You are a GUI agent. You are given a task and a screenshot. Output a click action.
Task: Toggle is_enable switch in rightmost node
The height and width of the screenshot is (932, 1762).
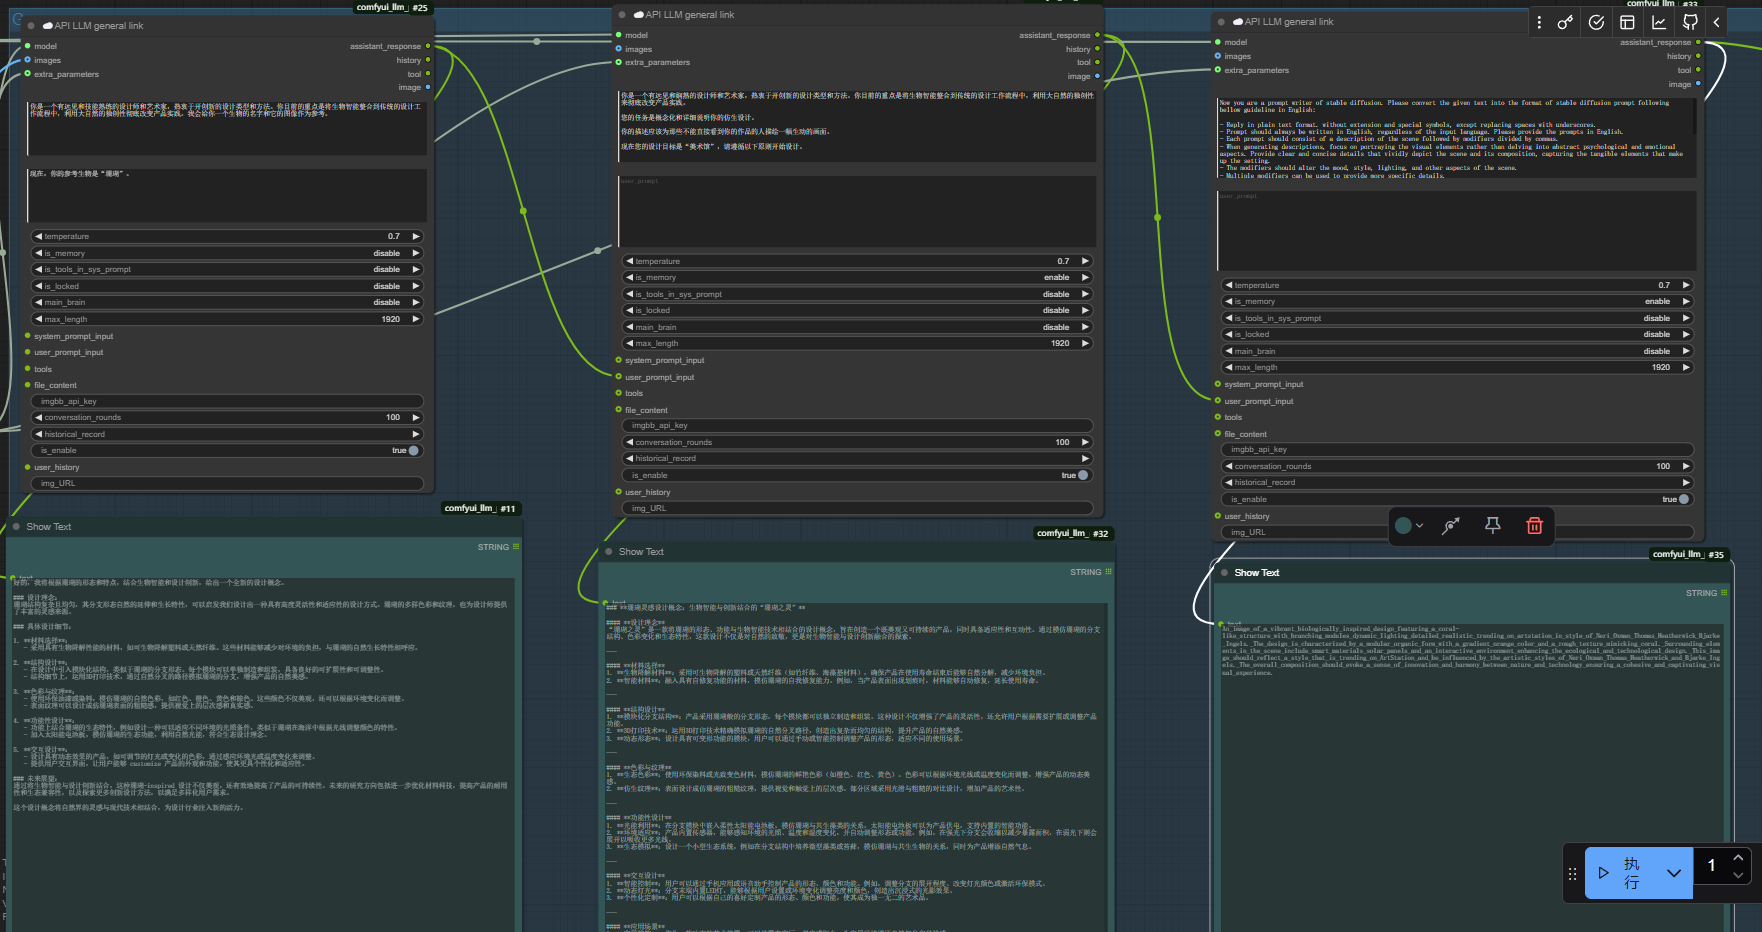pos(1683,499)
